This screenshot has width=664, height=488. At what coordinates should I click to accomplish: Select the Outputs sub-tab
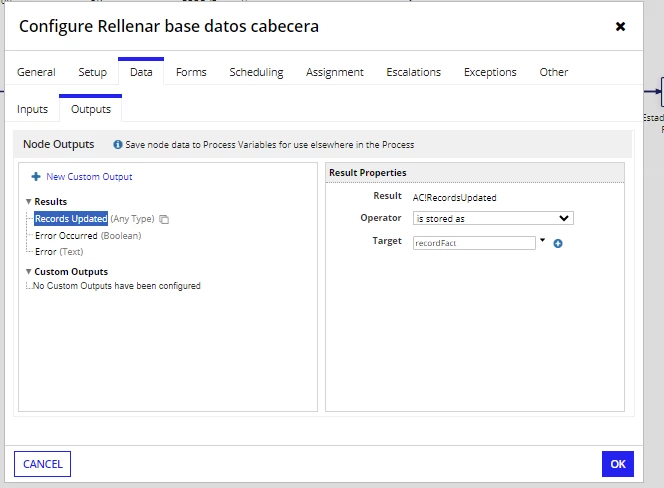(91, 109)
